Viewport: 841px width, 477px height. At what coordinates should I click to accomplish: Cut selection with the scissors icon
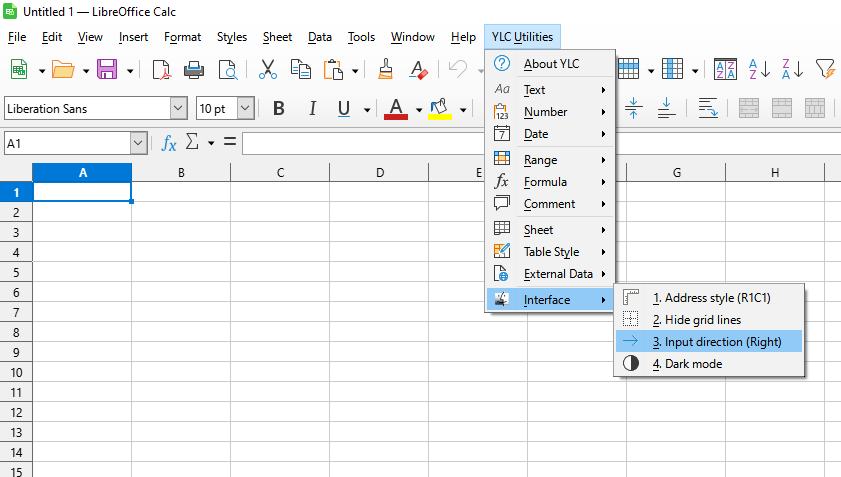coord(267,69)
